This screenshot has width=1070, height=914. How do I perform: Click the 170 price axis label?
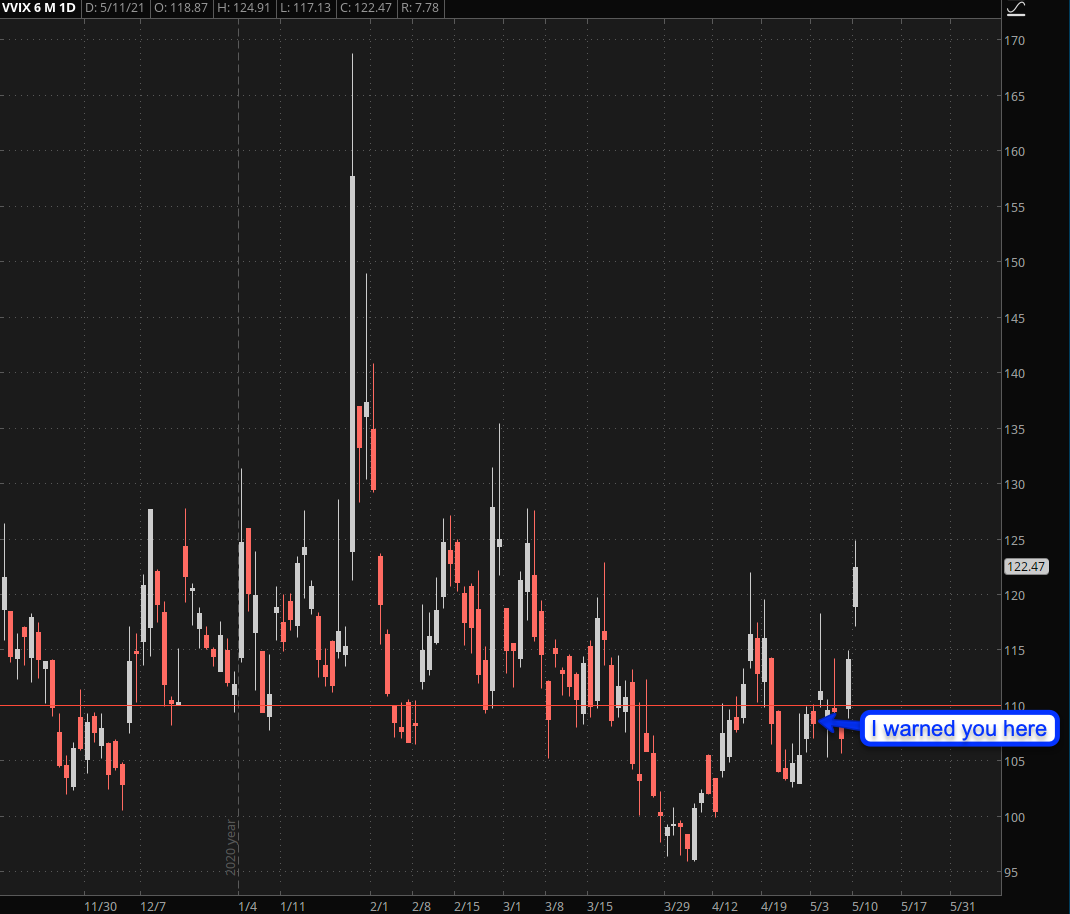1015,41
